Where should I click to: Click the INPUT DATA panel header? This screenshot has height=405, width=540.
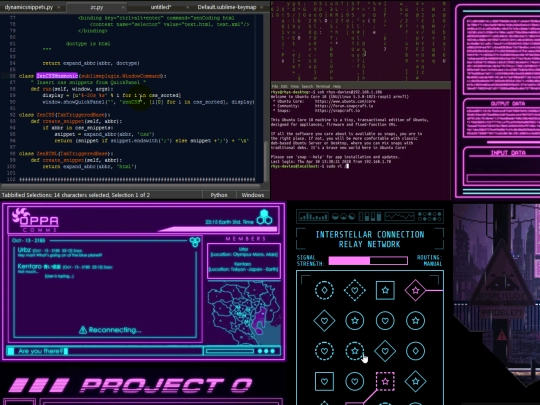pyautogui.click(x=508, y=153)
